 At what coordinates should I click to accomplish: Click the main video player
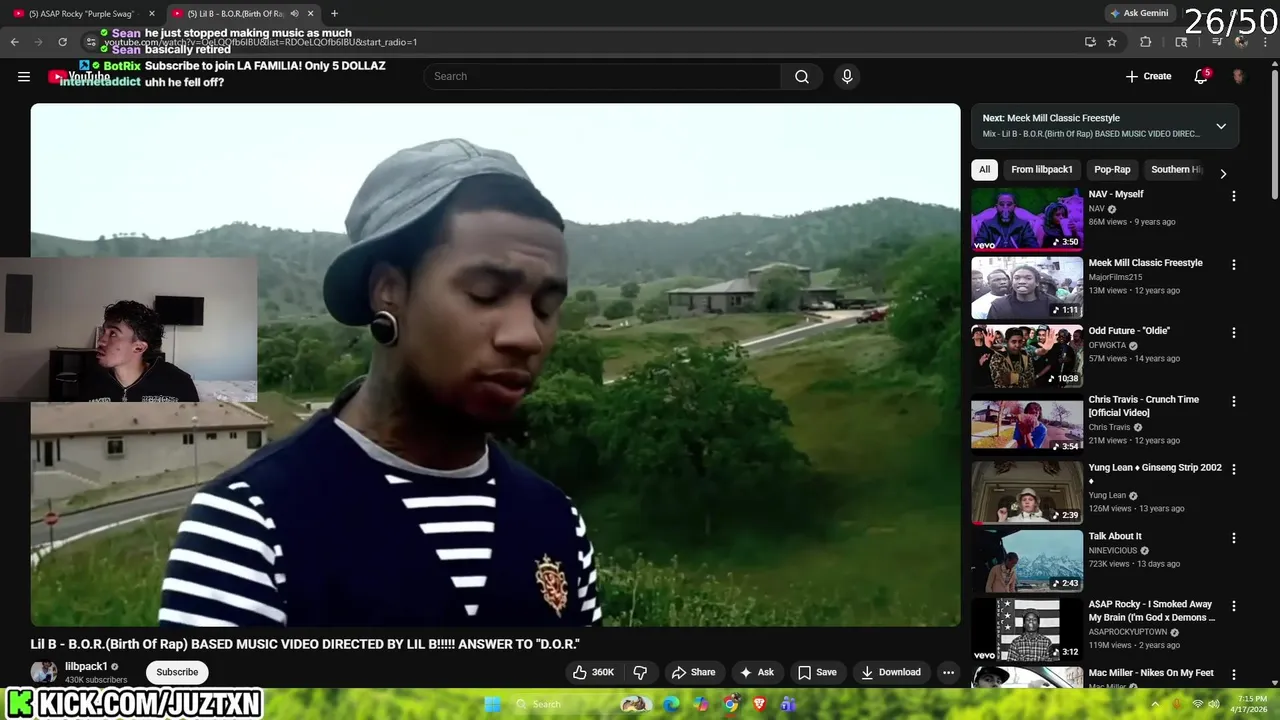tap(495, 365)
